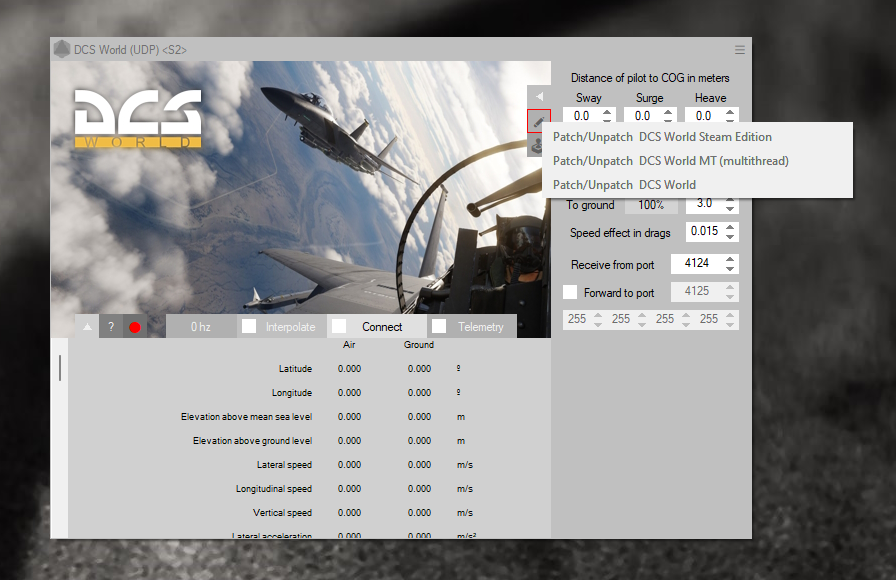Open the hamburger menu in title bar
The height and width of the screenshot is (580, 896).
click(x=740, y=50)
